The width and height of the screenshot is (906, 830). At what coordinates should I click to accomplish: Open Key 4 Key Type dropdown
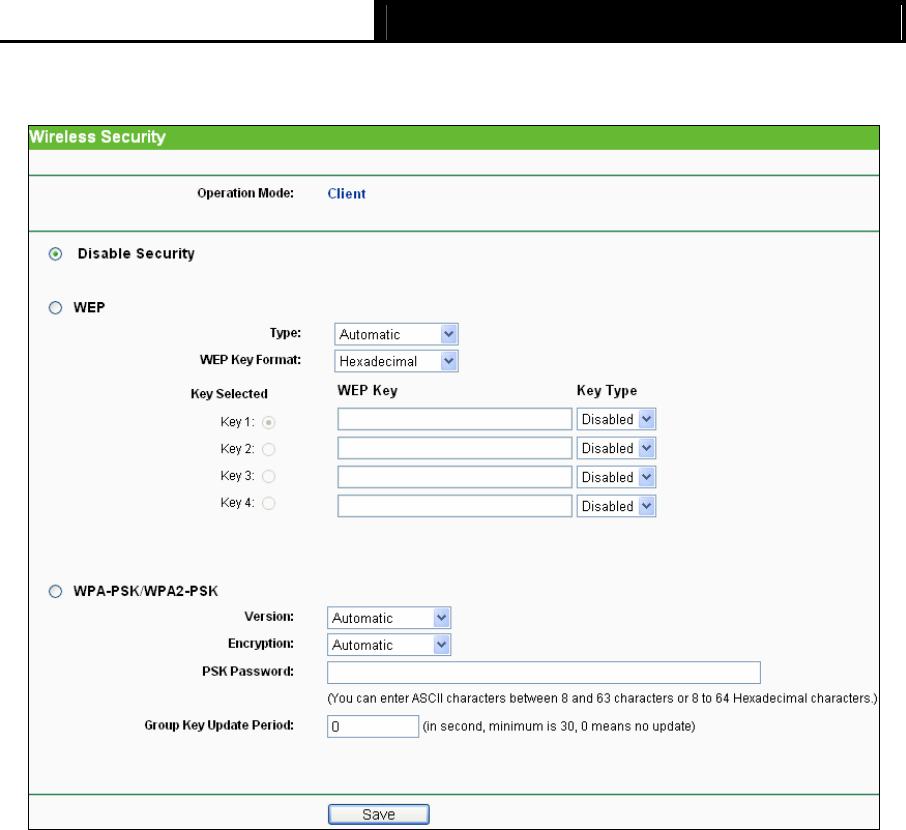617,506
